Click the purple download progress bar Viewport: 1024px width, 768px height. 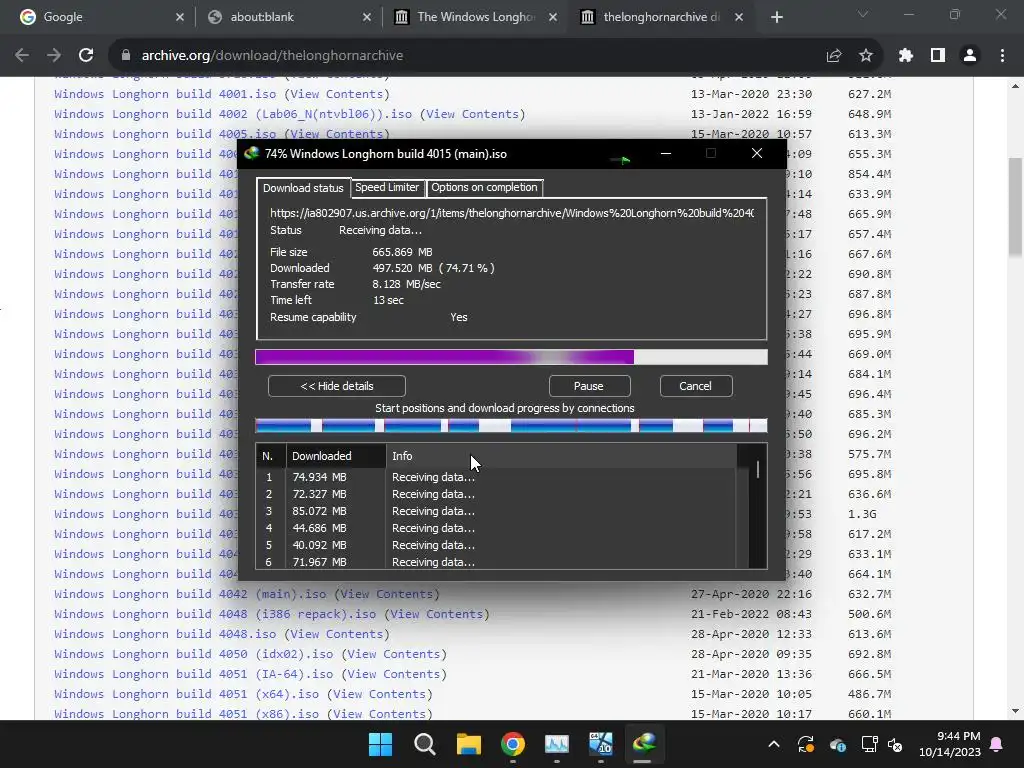point(511,357)
